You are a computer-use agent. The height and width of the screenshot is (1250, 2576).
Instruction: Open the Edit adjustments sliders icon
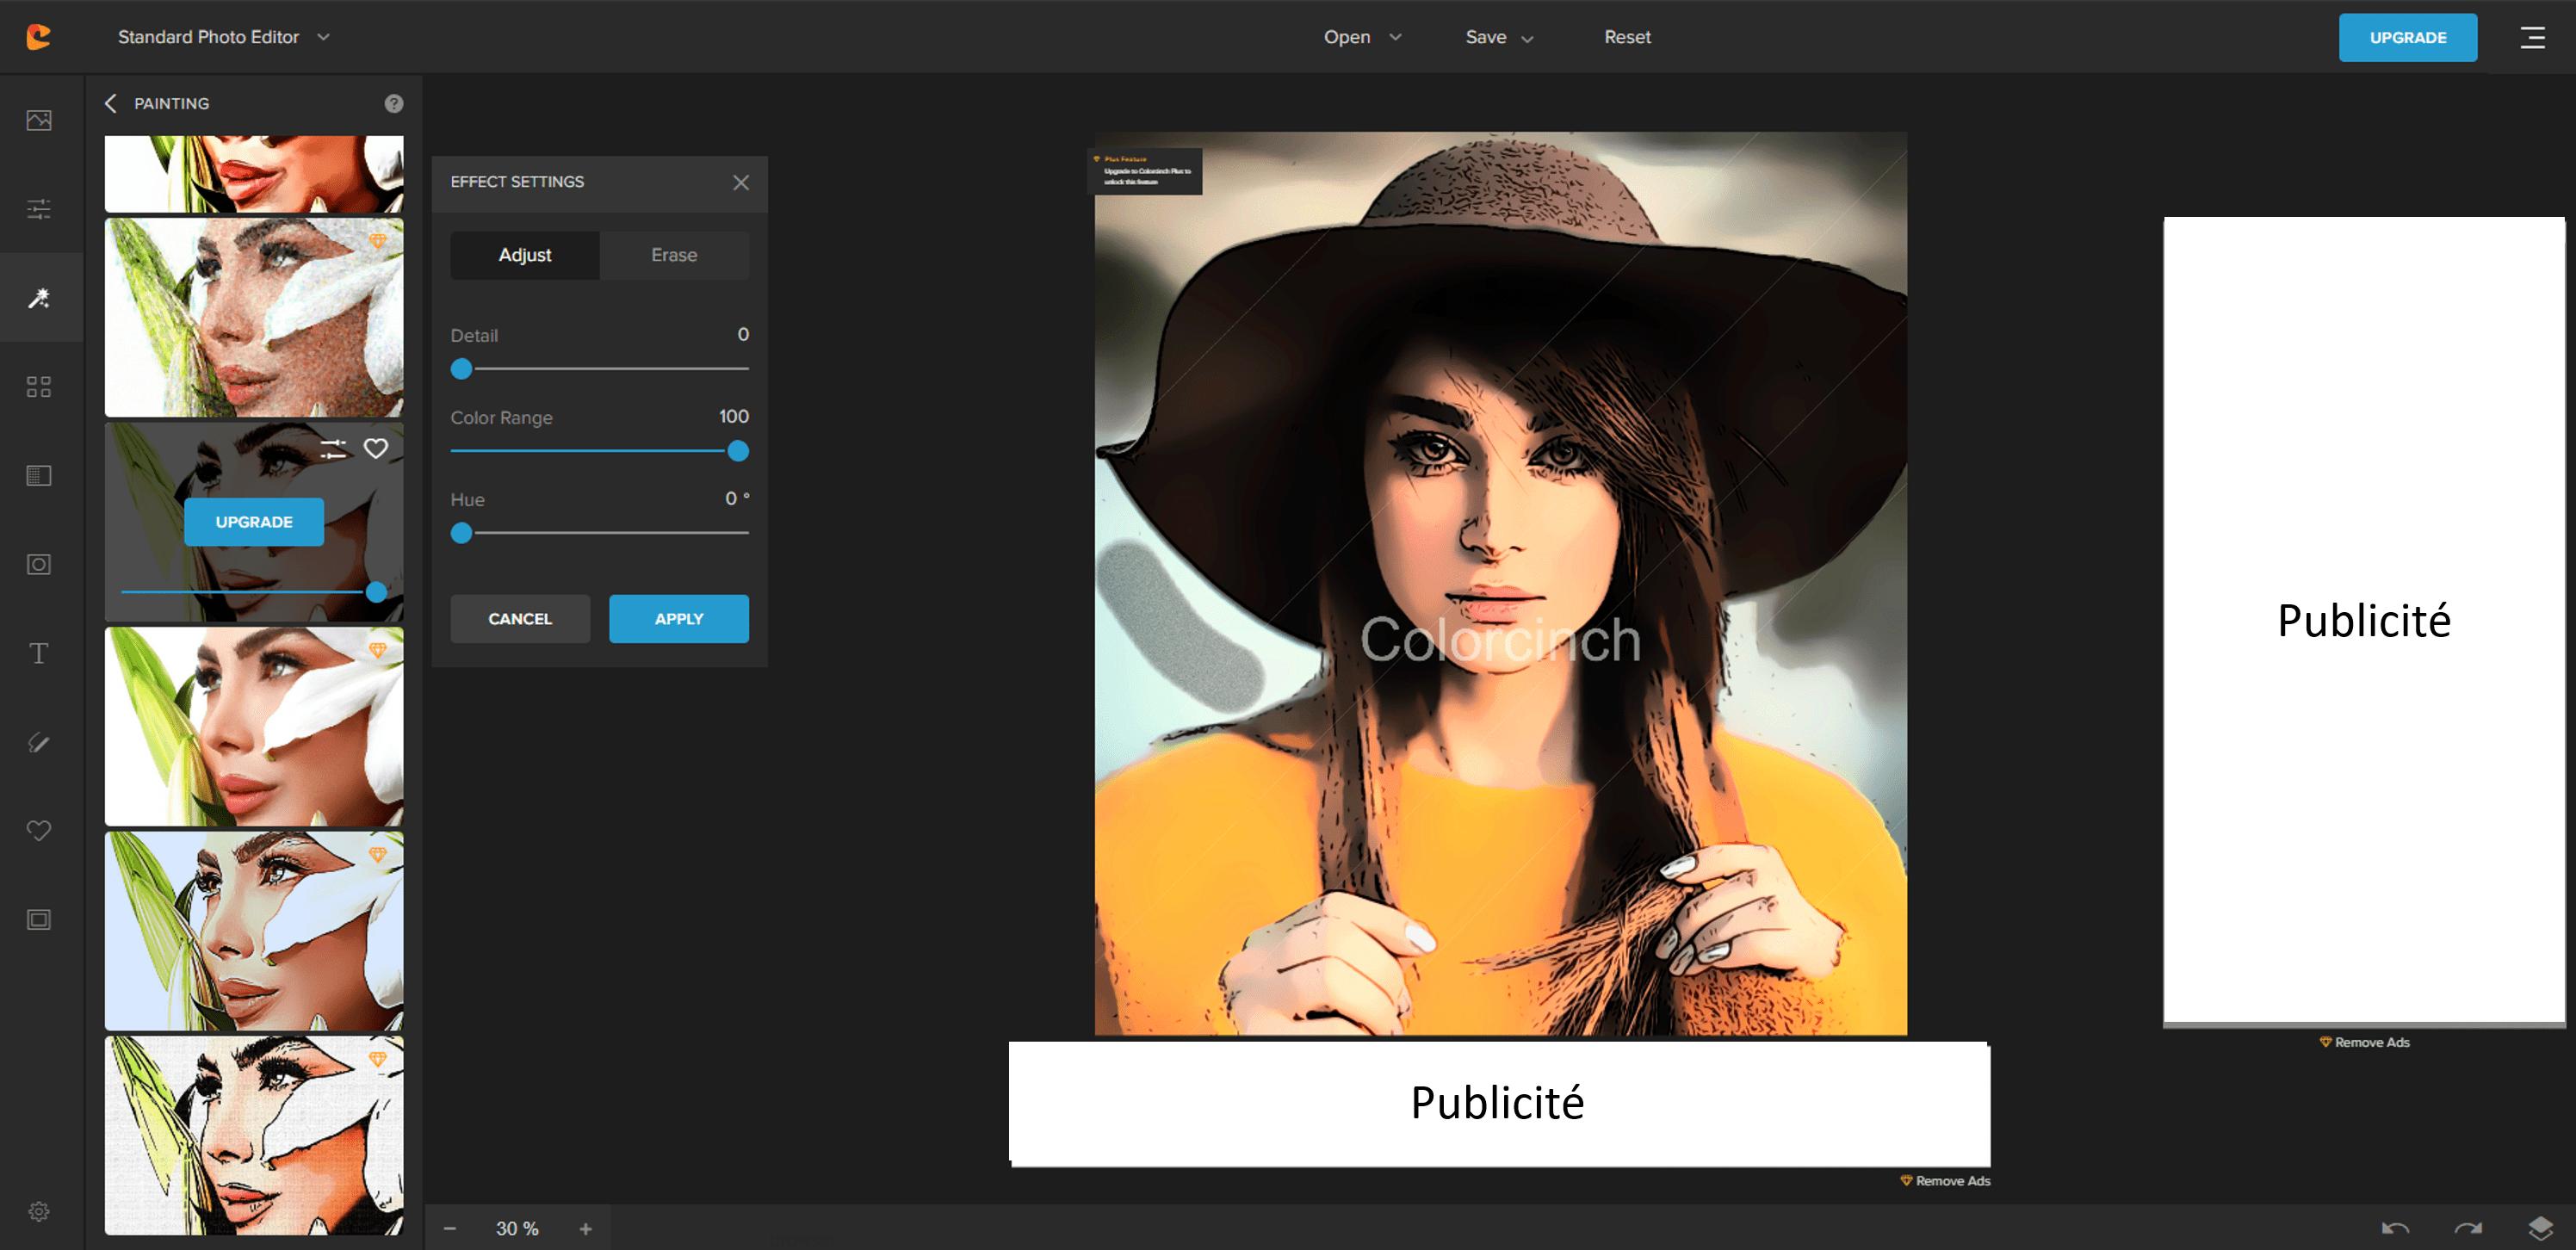(x=39, y=209)
